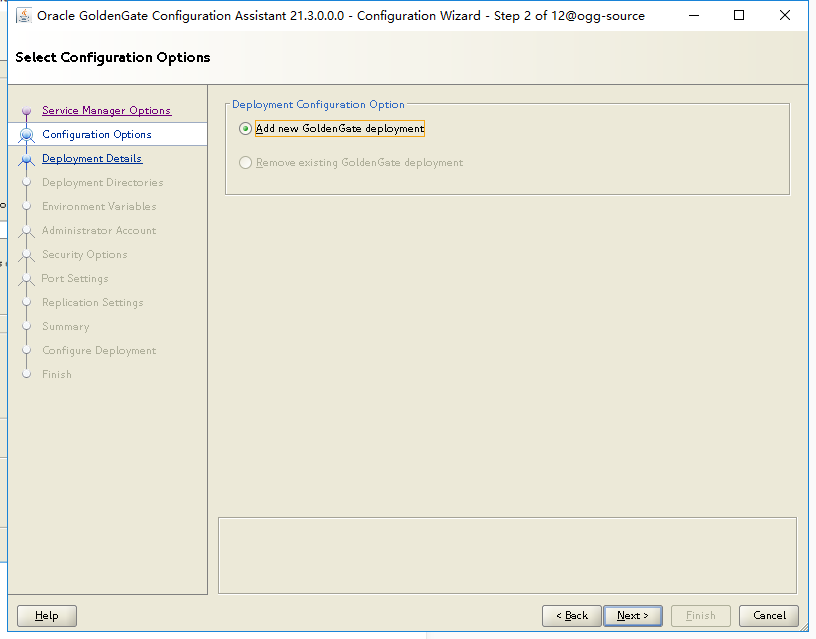Click Finish step in wizard sidebar
This screenshot has width=816, height=639.
(x=57, y=374)
